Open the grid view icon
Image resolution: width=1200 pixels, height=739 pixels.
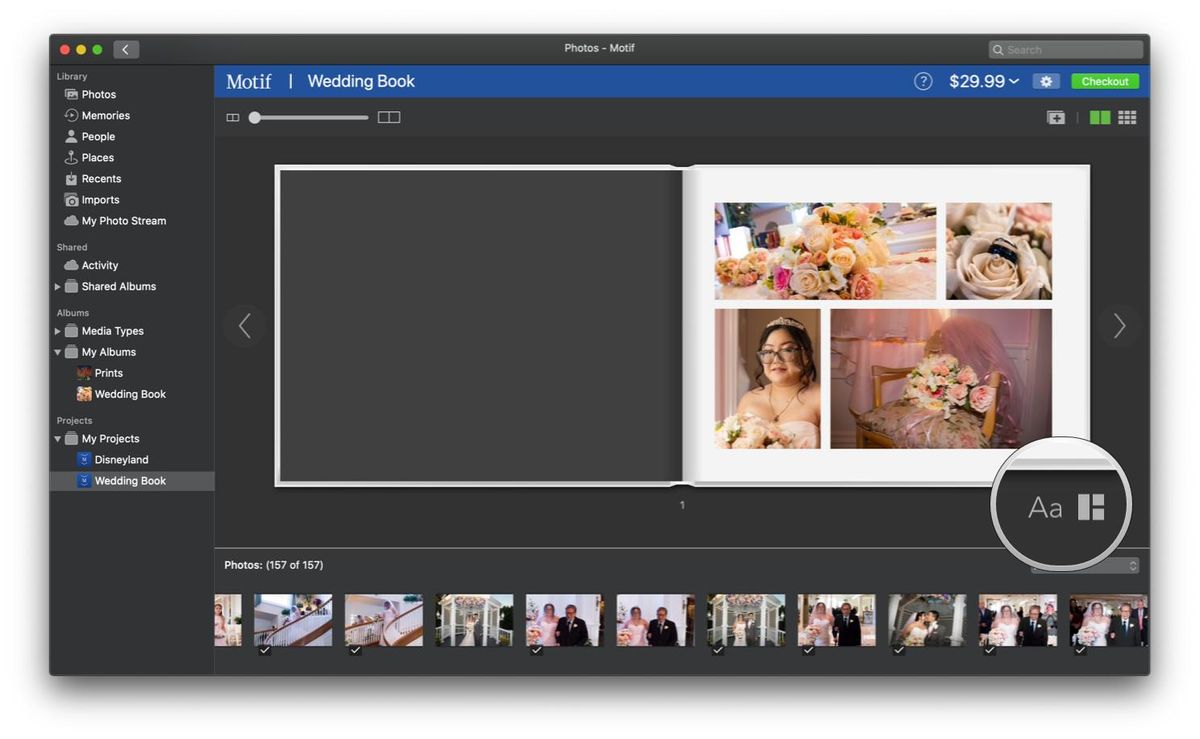[1126, 117]
